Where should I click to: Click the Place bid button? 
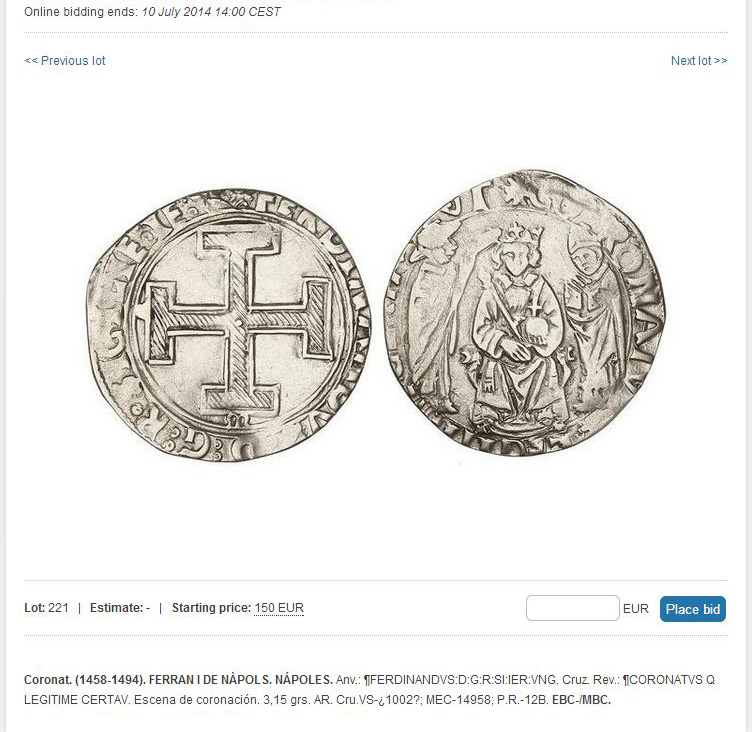[693, 609]
